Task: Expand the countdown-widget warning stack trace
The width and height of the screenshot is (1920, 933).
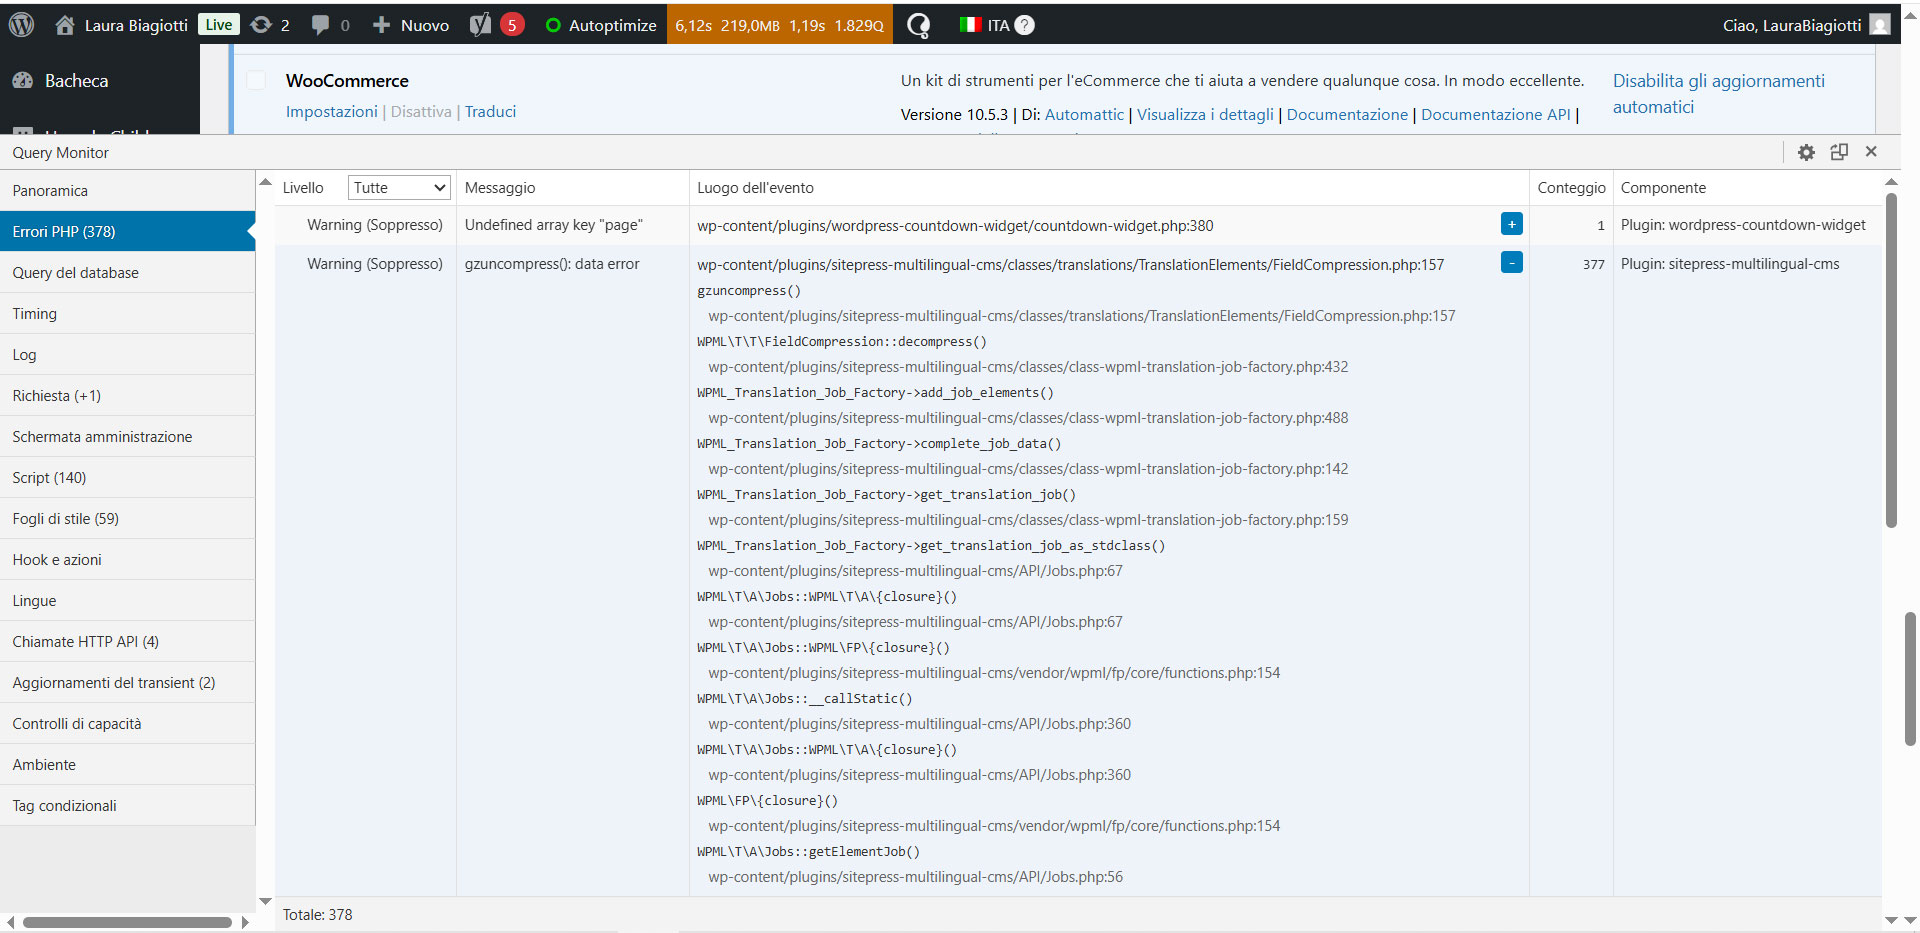Action: point(1511,224)
